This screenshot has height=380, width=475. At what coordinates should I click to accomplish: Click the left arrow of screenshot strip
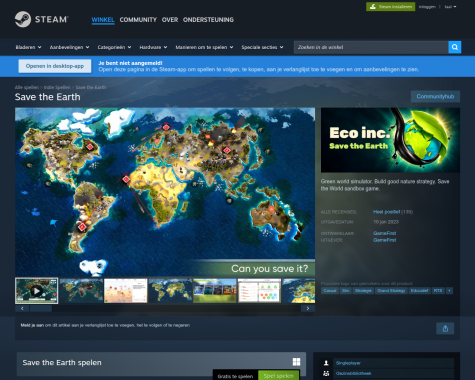[22, 309]
